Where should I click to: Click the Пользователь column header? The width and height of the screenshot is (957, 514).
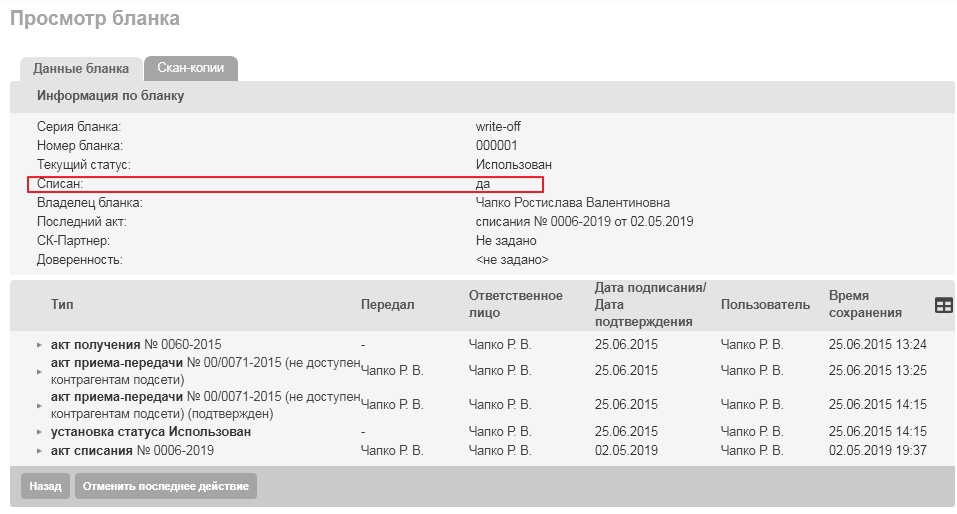765,304
